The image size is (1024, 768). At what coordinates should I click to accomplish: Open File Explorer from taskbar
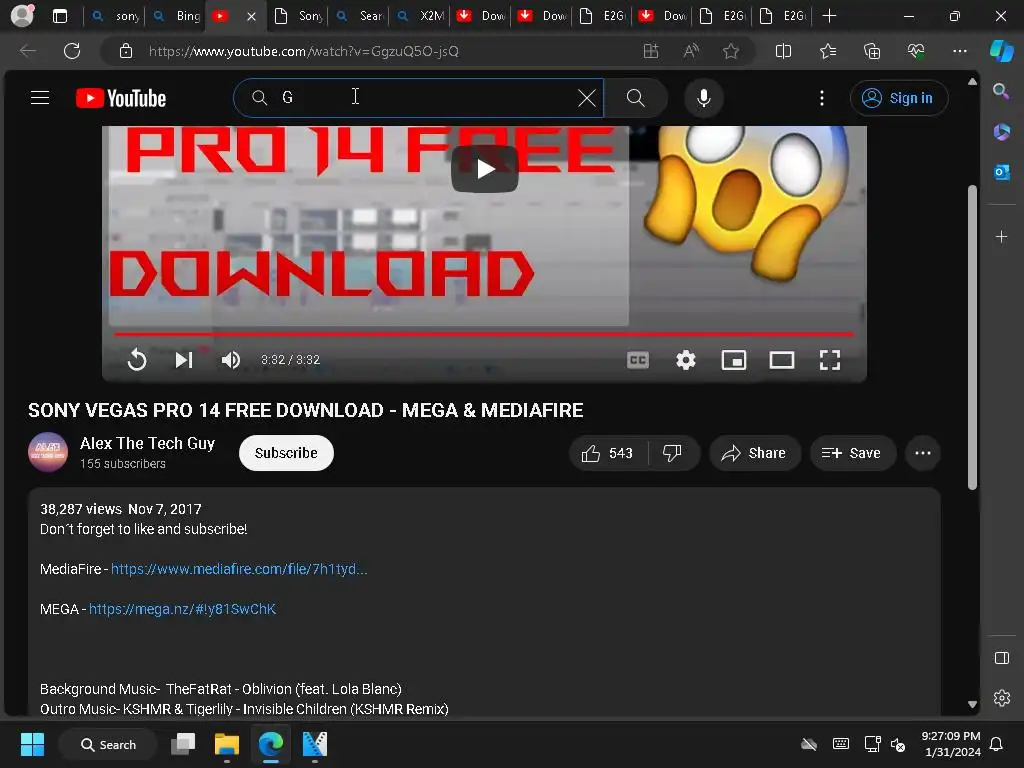click(227, 744)
